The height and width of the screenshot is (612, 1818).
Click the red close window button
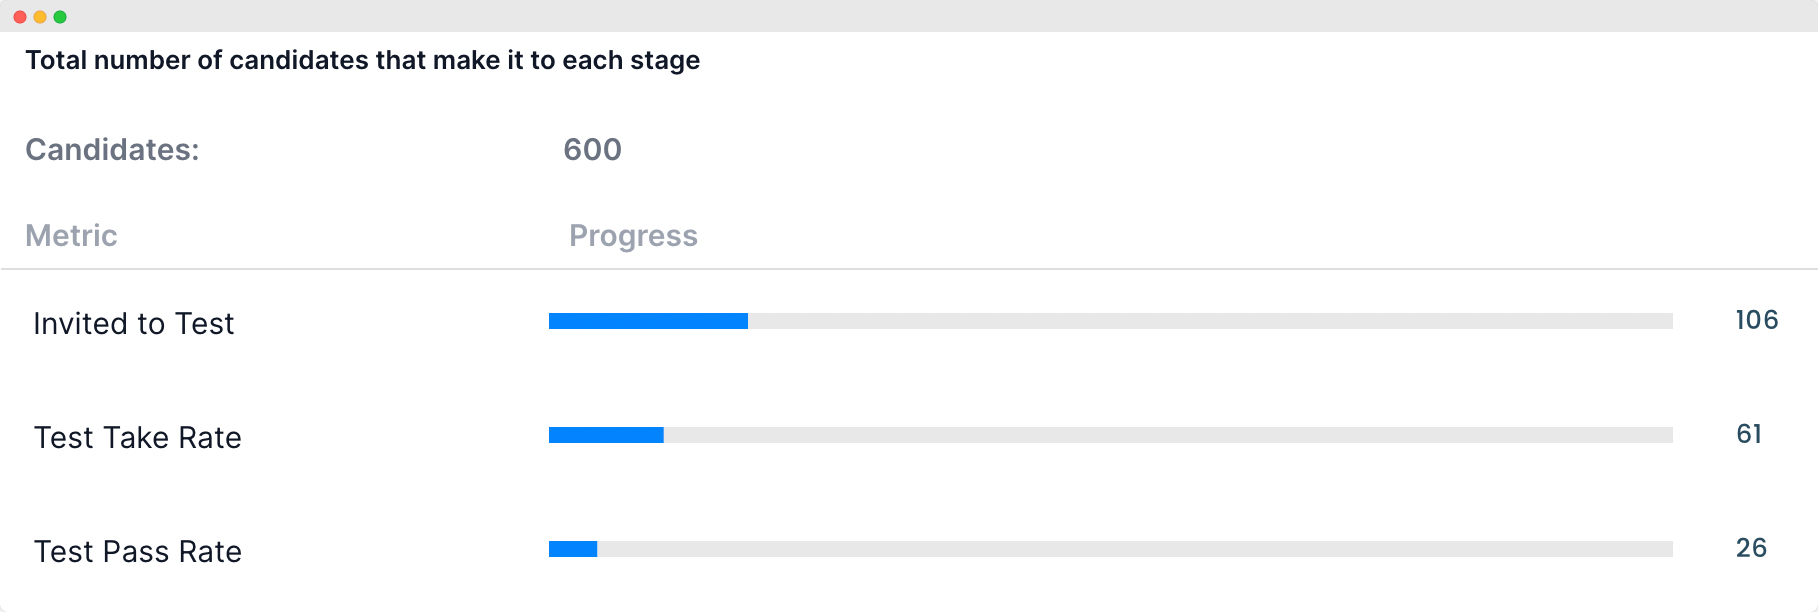[x=20, y=17]
